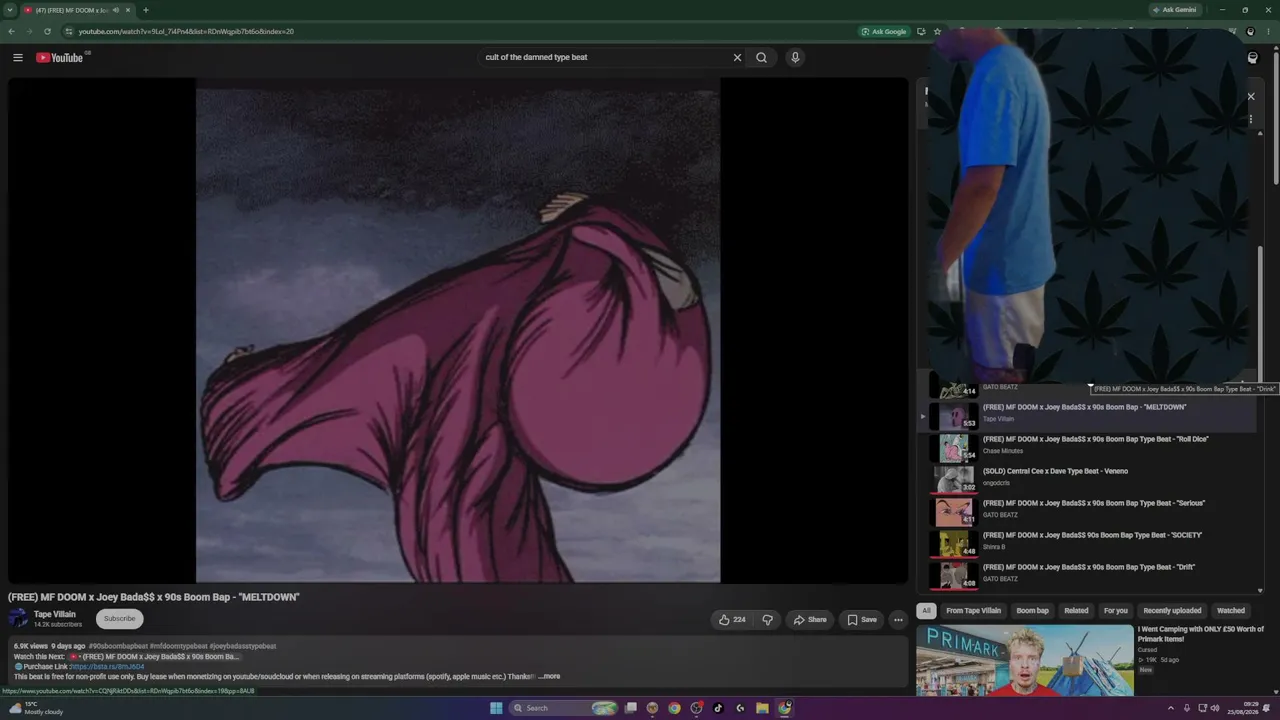Open the #mfdoomtypebeat hashtag
The height and width of the screenshot is (720, 1280).
pyautogui.click(x=179, y=646)
